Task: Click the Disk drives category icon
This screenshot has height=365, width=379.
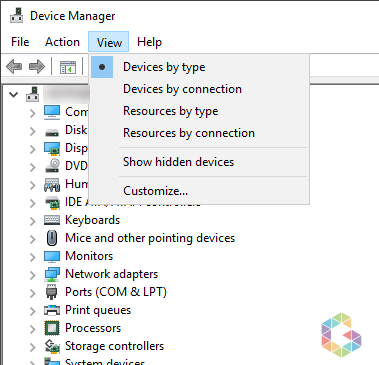Action: tap(52, 133)
